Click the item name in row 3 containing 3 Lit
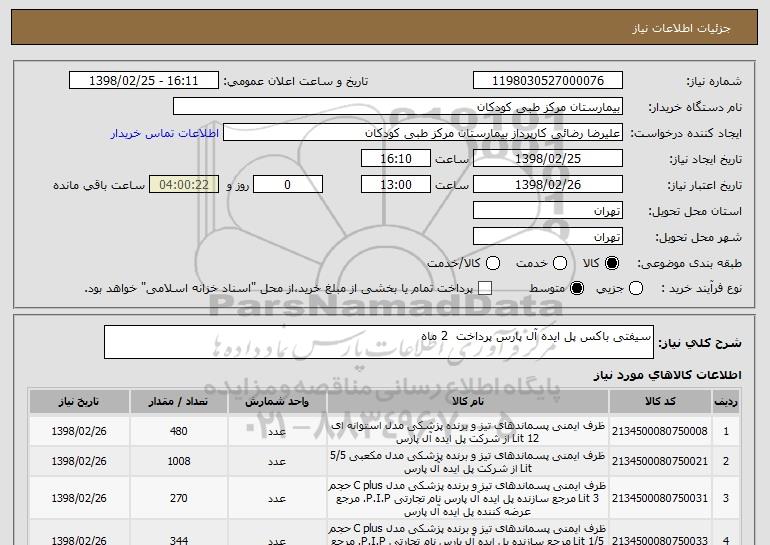This screenshot has height=545, width=770. point(468,498)
